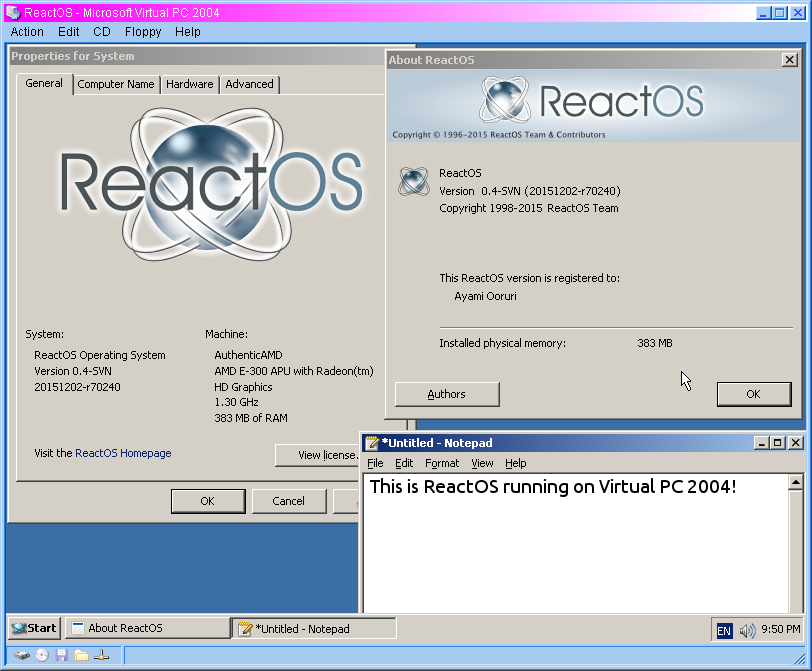Open the Start menu
The image size is (812, 671).
coord(35,628)
